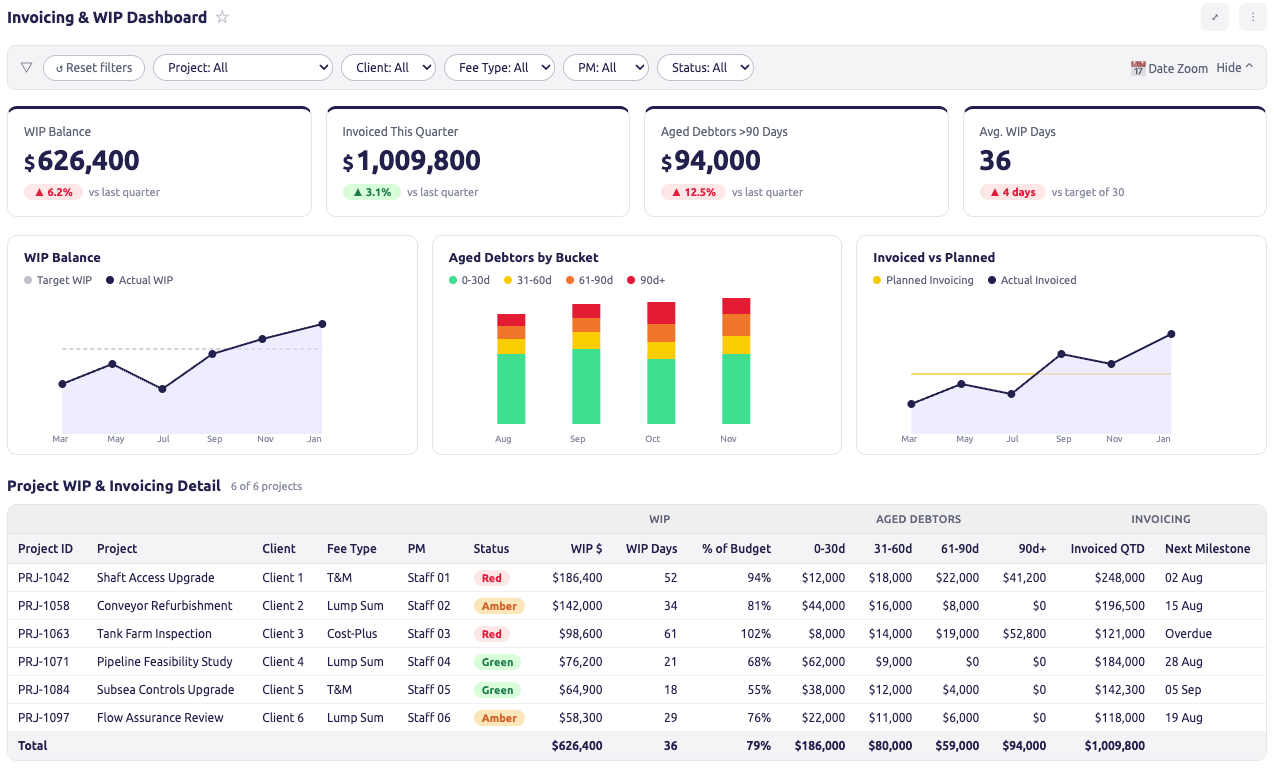Screen dimensions: 1274x770
Task: Sort by Invoiced QTD column header
Action: (x=1107, y=549)
